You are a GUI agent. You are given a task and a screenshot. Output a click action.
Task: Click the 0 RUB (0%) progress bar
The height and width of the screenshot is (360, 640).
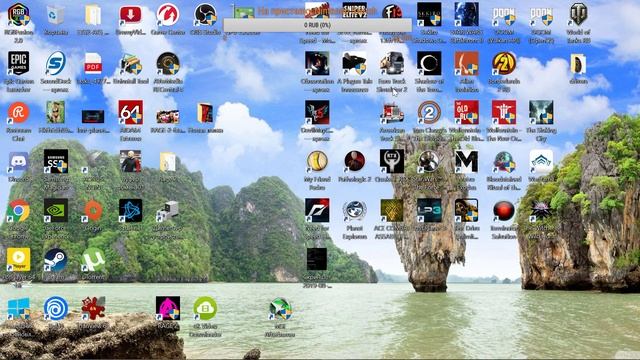(317, 25)
